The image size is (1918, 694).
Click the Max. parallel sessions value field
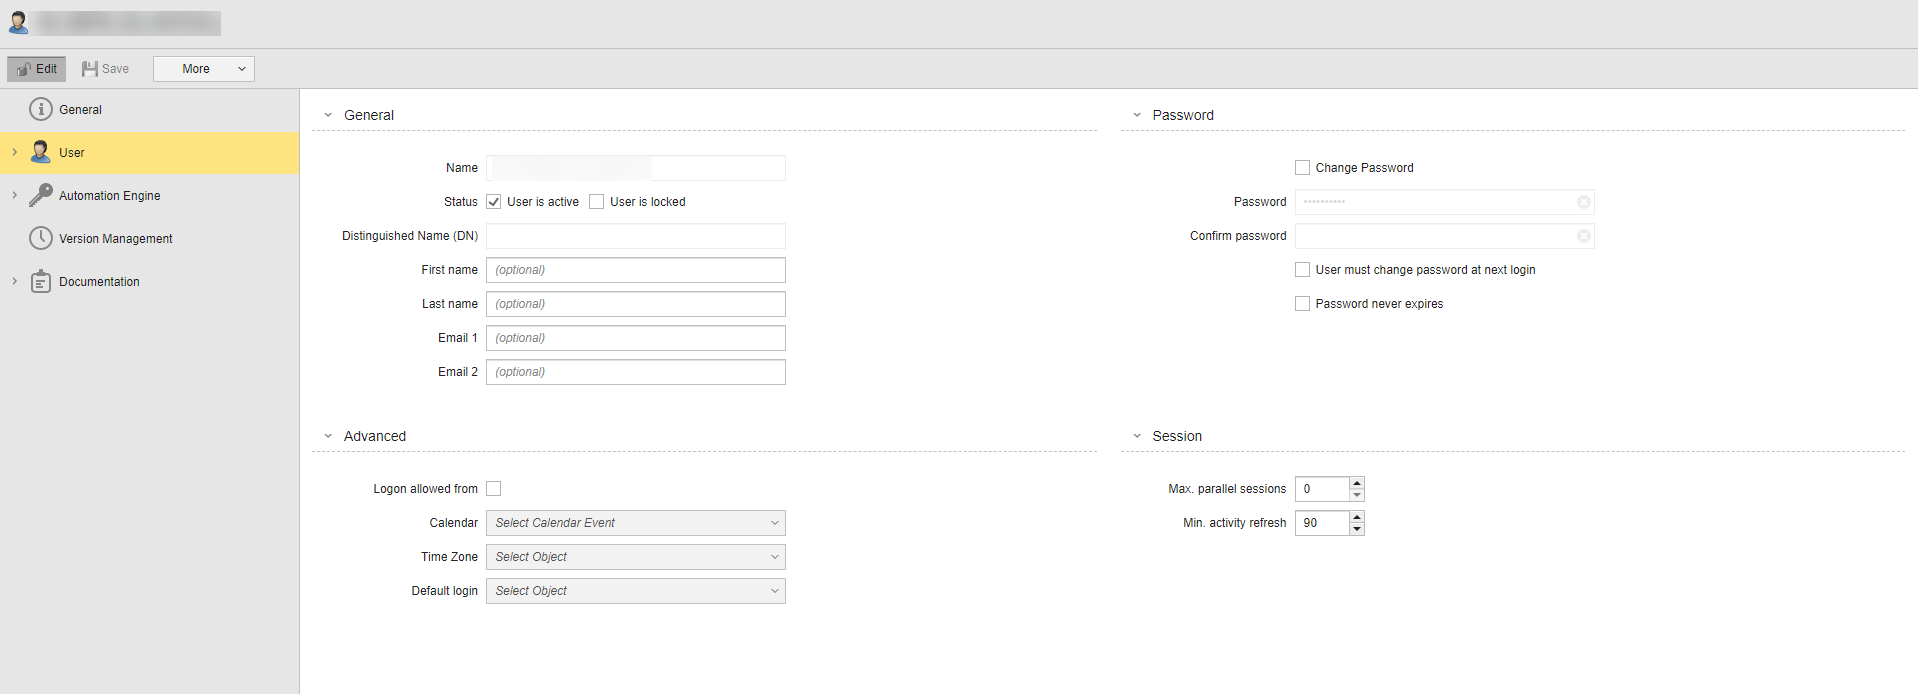[x=1322, y=489]
